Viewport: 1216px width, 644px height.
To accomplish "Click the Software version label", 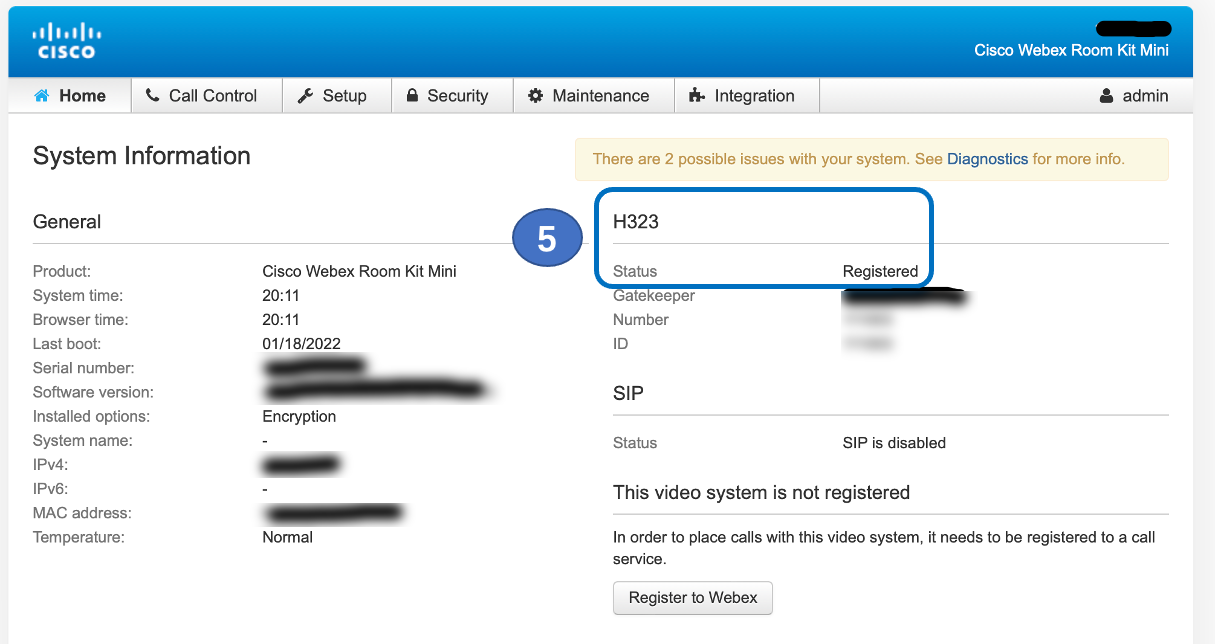I will (x=93, y=392).
